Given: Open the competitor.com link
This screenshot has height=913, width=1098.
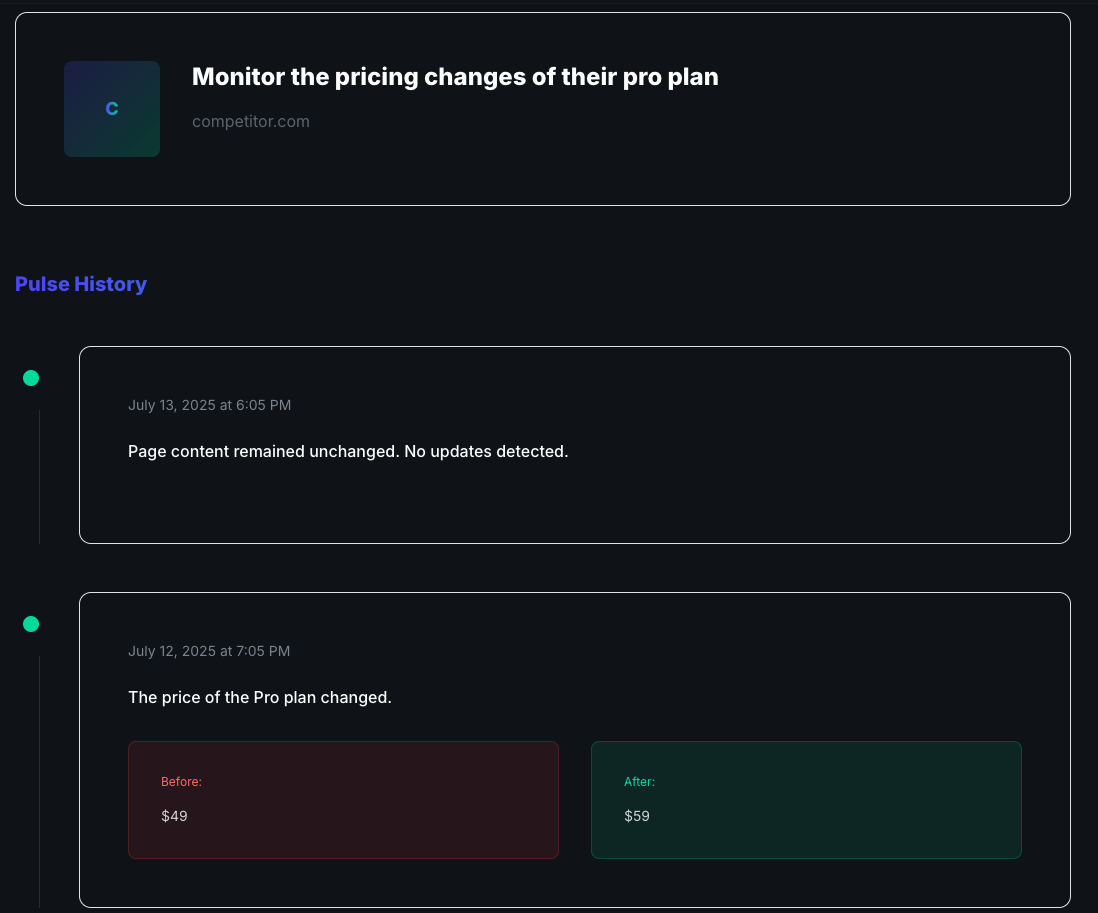Looking at the screenshot, I should pos(251,121).
